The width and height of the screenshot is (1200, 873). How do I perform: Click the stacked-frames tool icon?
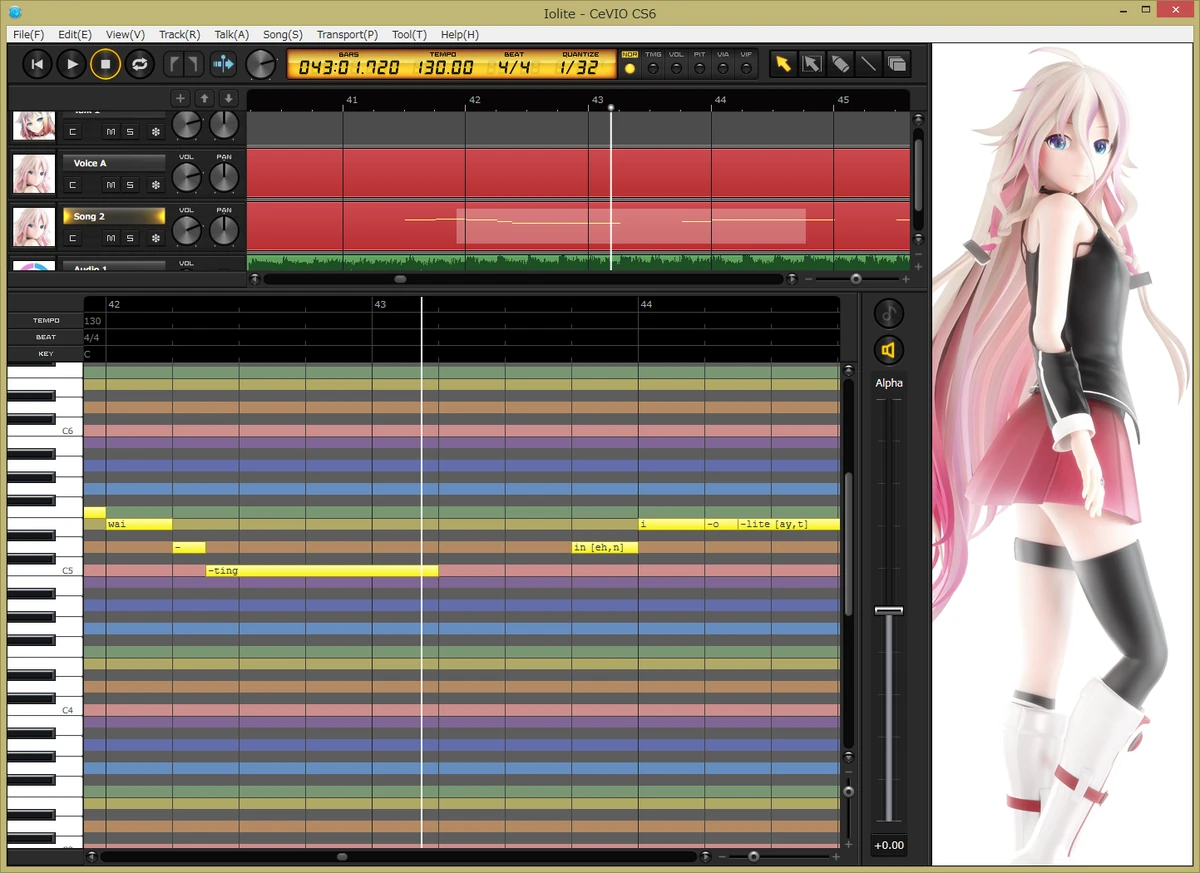[x=897, y=63]
